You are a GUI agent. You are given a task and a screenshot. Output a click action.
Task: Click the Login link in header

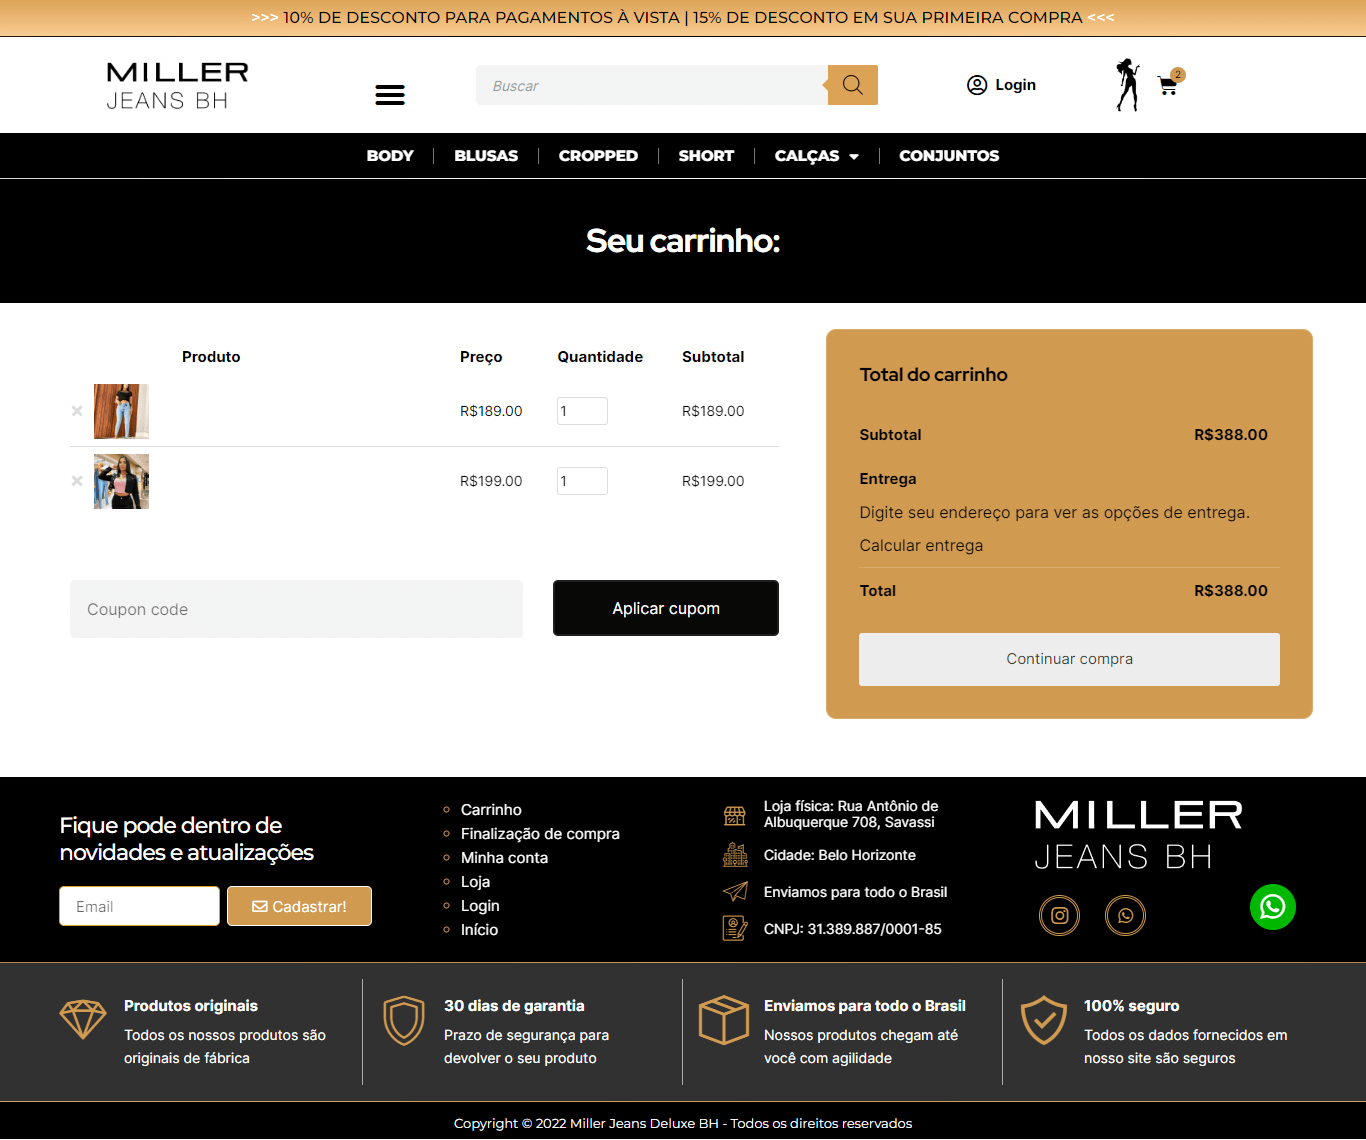[1015, 85]
